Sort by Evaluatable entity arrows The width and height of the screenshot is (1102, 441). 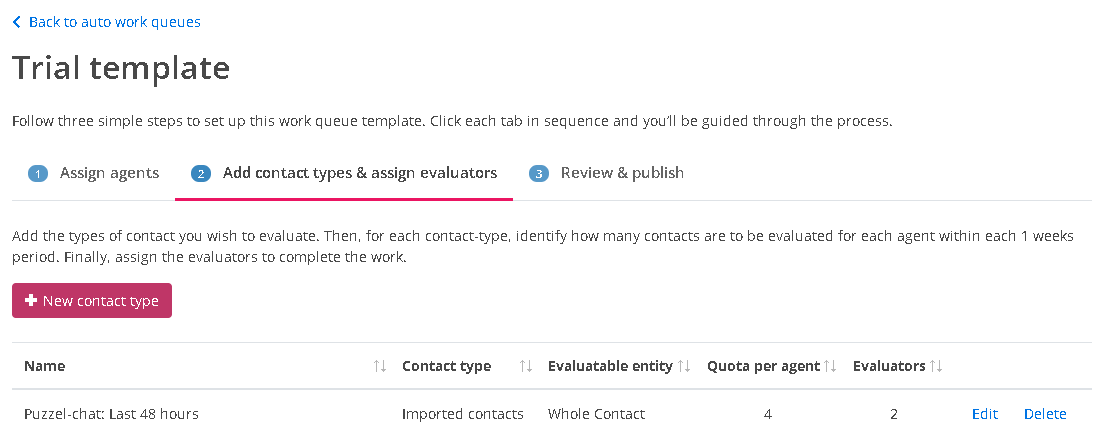684,367
